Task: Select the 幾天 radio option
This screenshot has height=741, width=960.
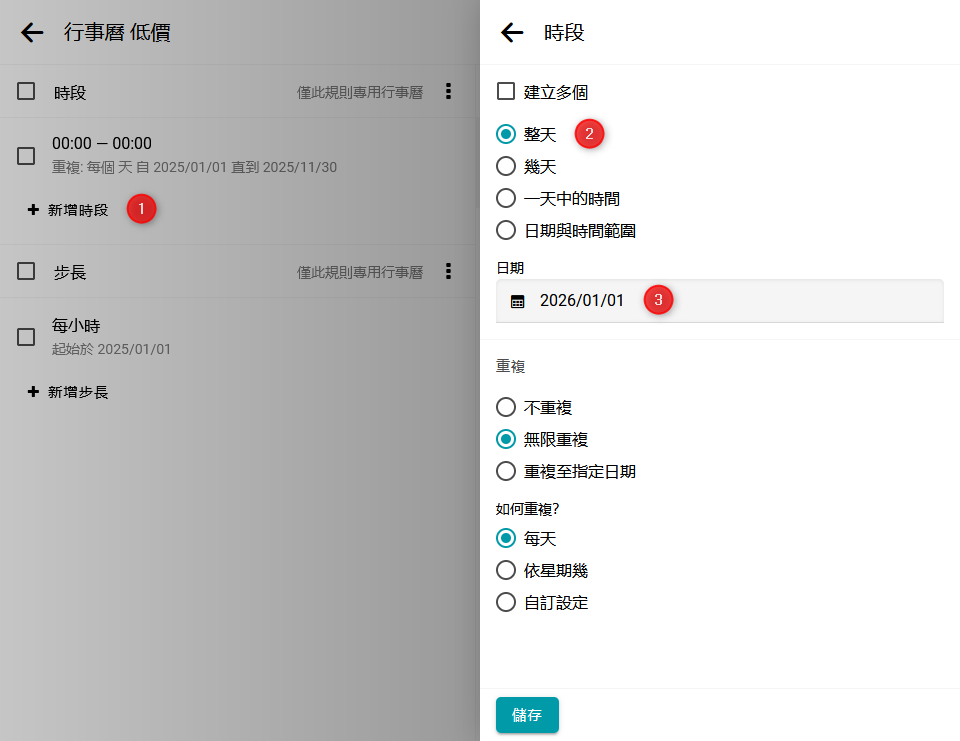Action: (x=506, y=166)
